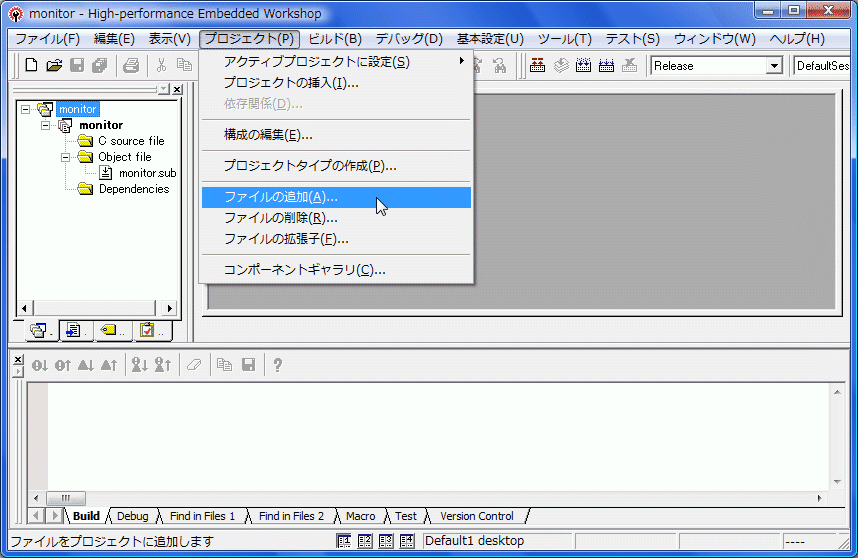Open the ビルド(B) menu
Image resolution: width=858 pixels, height=558 pixels.
click(335, 39)
